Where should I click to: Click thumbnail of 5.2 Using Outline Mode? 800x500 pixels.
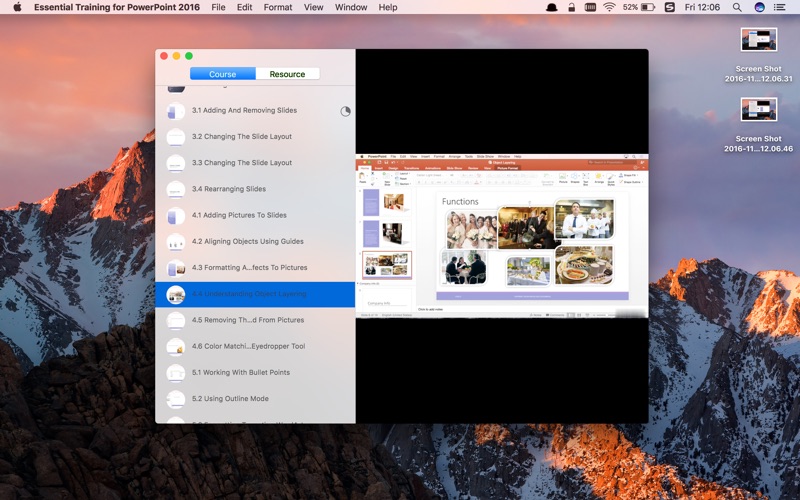pyautogui.click(x=176, y=399)
